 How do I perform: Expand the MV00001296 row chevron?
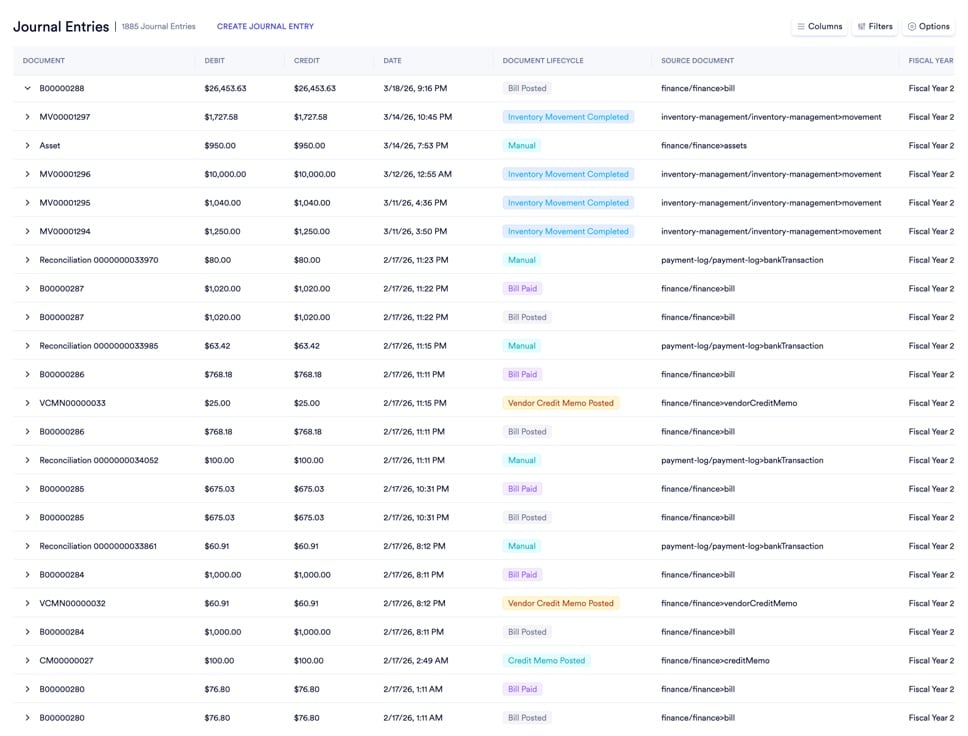click(x=27, y=174)
